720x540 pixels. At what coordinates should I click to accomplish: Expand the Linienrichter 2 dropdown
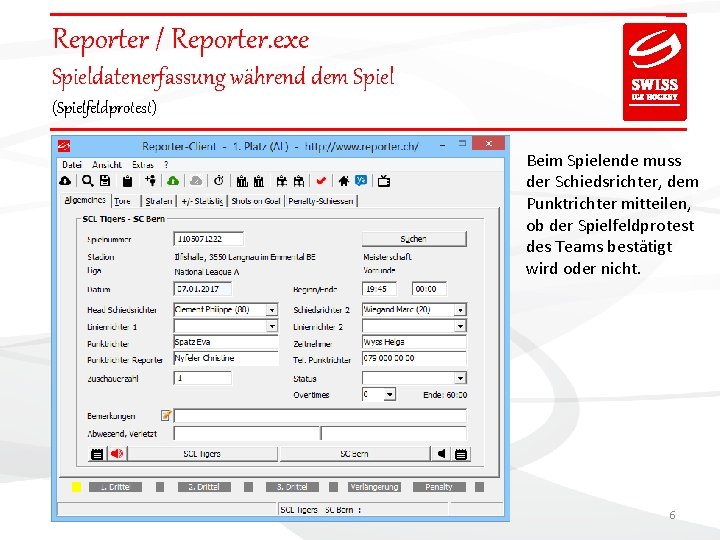(x=460, y=326)
